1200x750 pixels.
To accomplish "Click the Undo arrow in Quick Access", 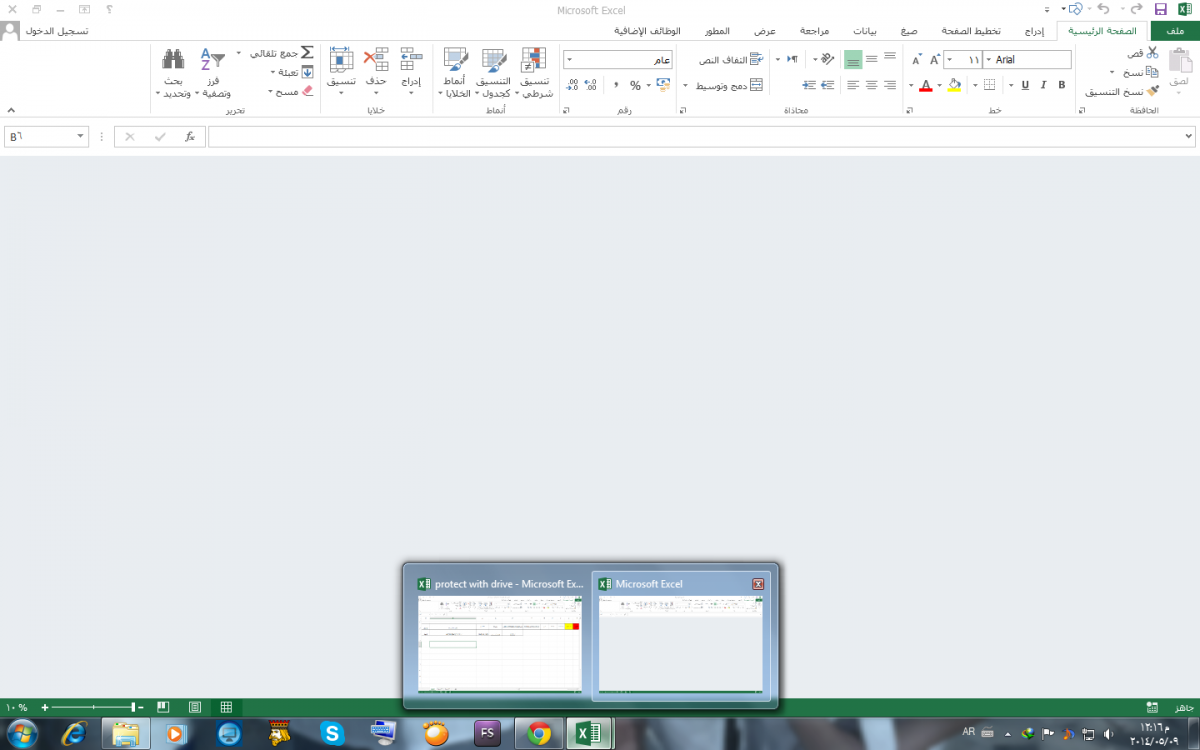I will pyautogui.click(x=1104, y=9).
